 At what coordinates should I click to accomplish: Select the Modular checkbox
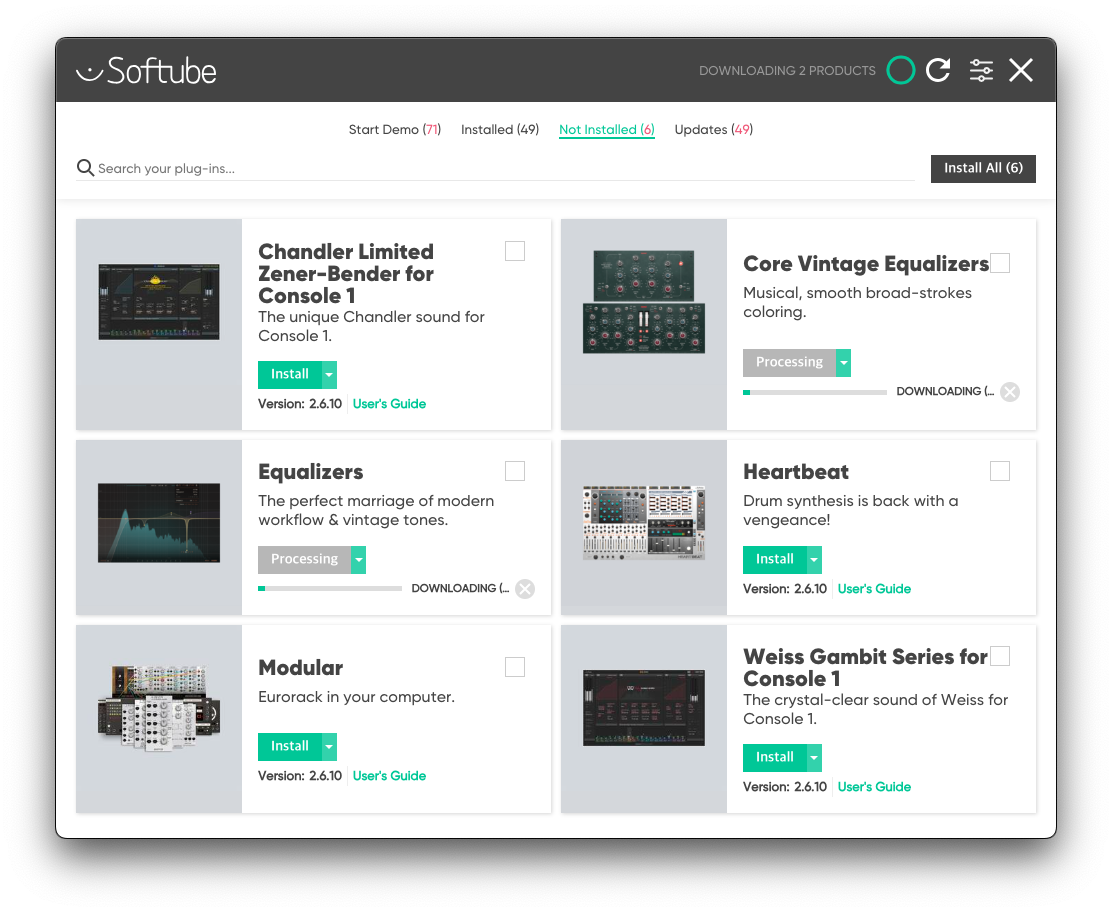[515, 667]
